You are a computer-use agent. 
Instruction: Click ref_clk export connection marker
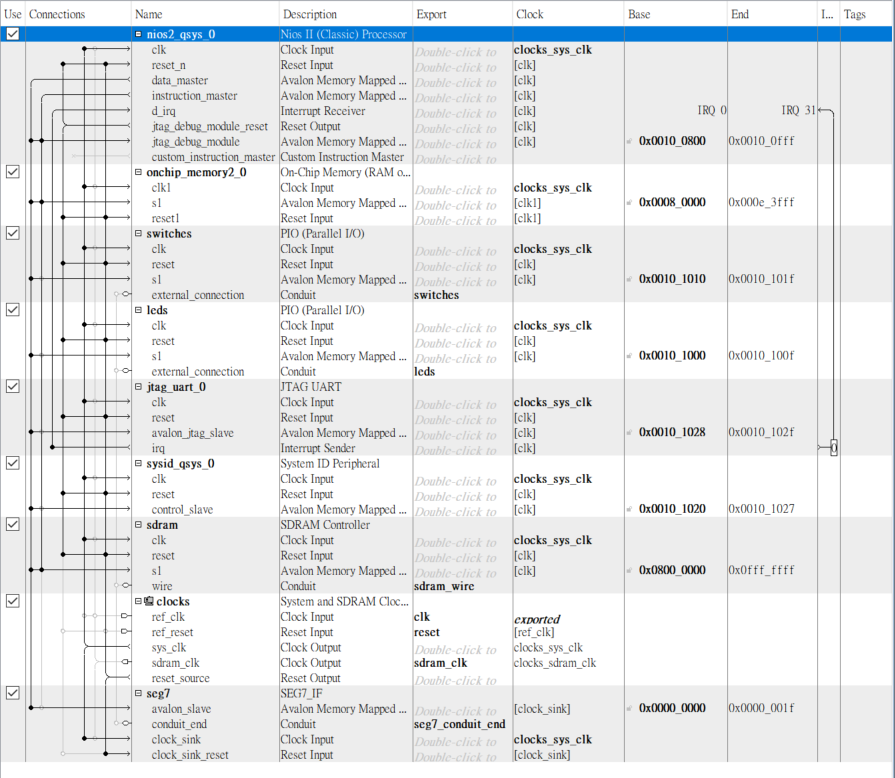pos(125,616)
